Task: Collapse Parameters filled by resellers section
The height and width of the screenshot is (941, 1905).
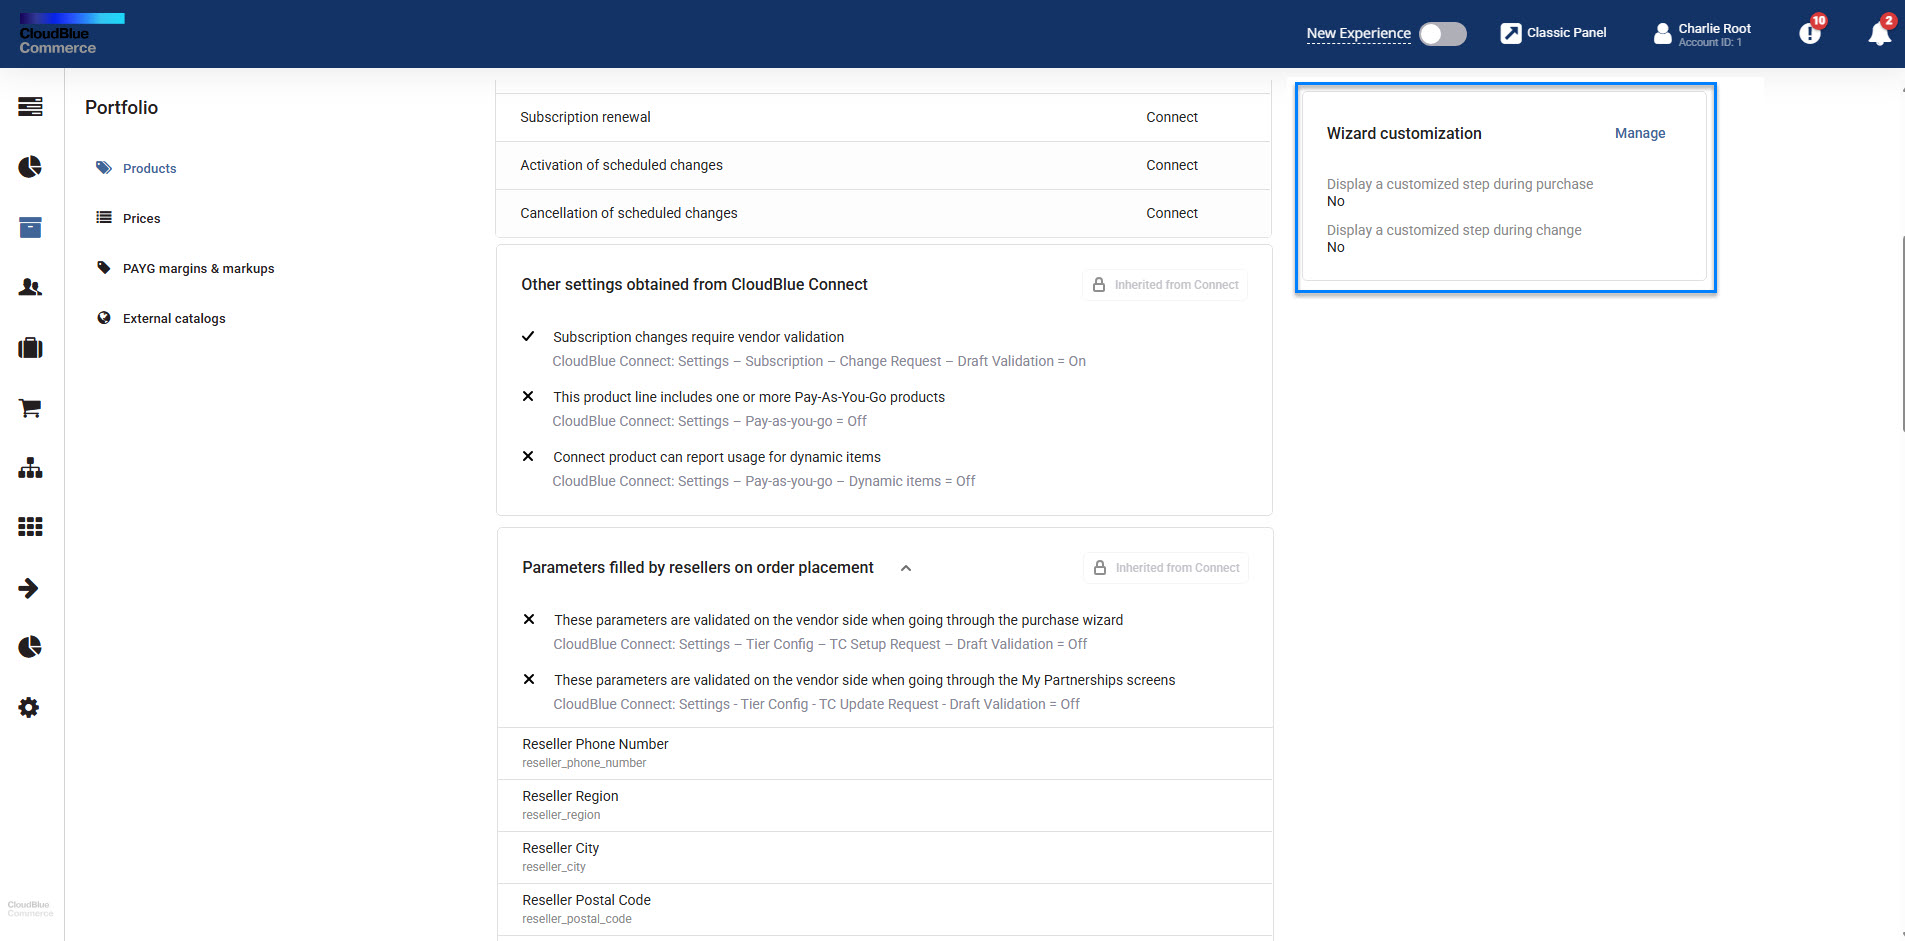Action: click(906, 568)
